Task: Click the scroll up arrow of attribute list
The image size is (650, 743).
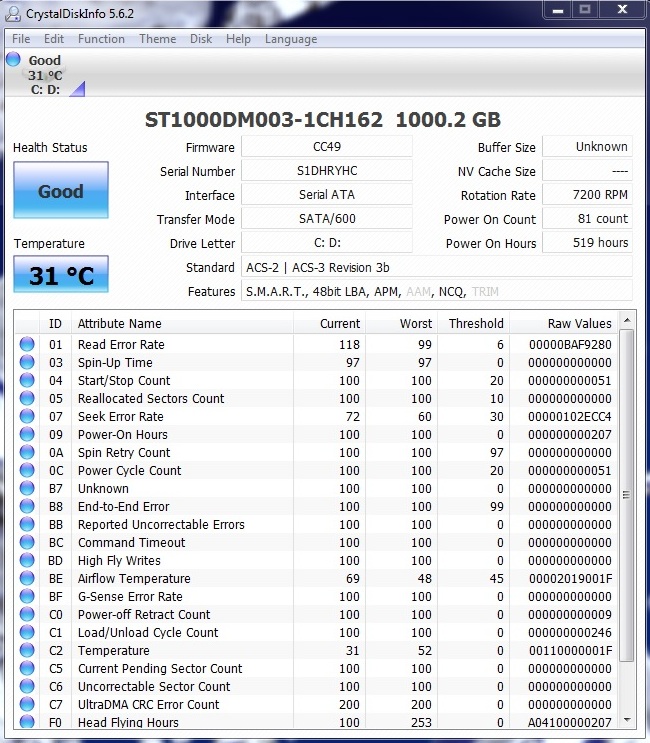Action: point(627,321)
